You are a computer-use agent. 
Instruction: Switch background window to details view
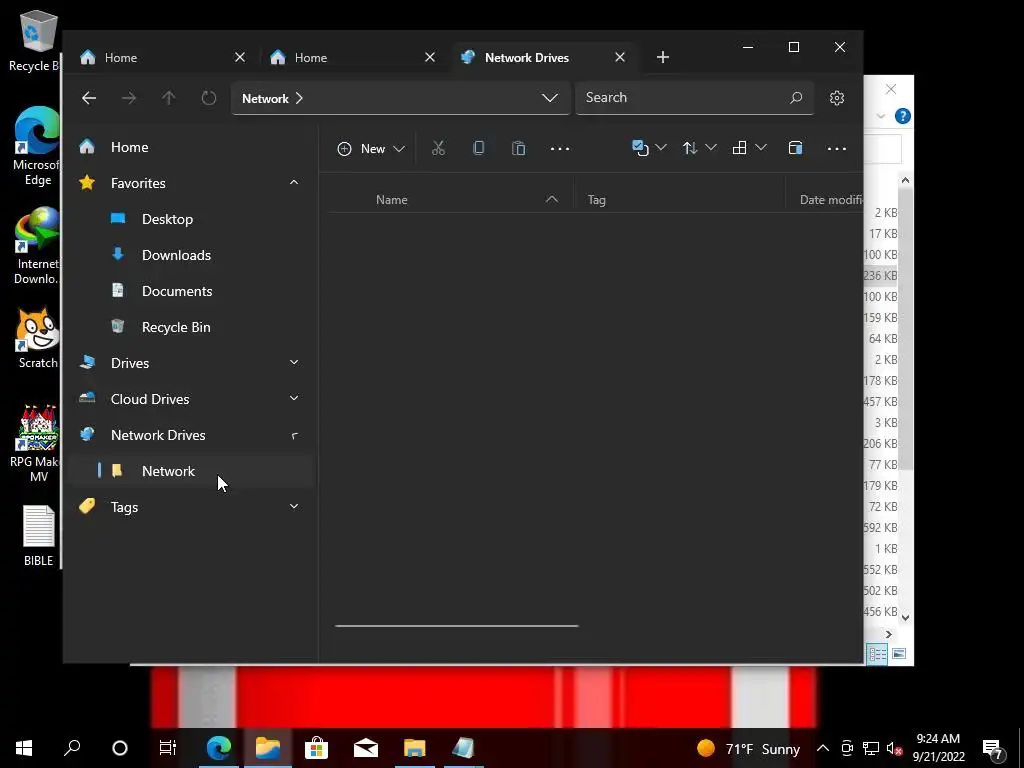[x=877, y=654]
